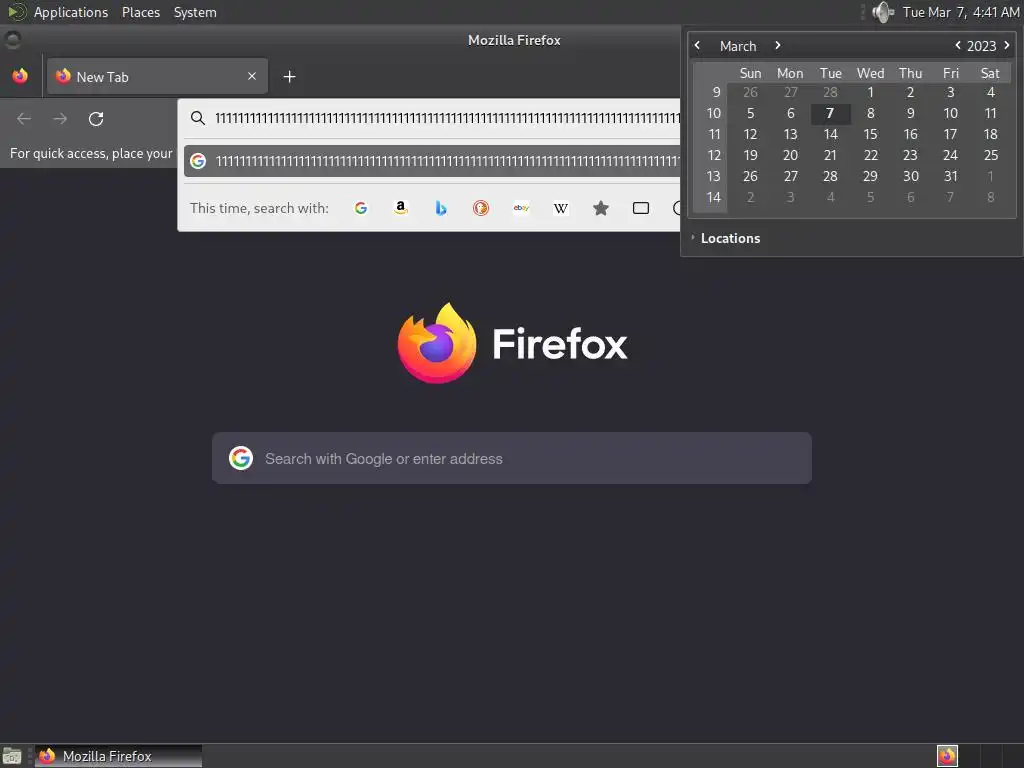Screen dimensions: 1024x768
Task: Click the Firefox tray icon in bottom panel
Action: tap(947, 756)
